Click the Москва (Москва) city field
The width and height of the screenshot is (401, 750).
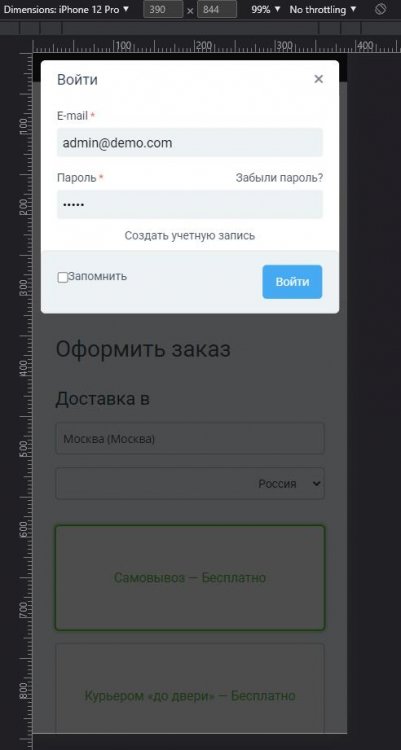pyautogui.click(x=190, y=439)
